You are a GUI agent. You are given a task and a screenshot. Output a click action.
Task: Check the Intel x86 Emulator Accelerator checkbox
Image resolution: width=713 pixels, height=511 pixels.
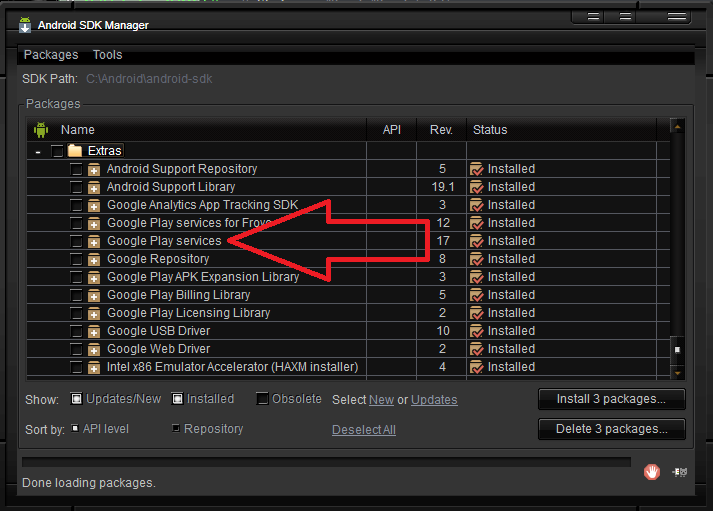[x=76, y=367]
